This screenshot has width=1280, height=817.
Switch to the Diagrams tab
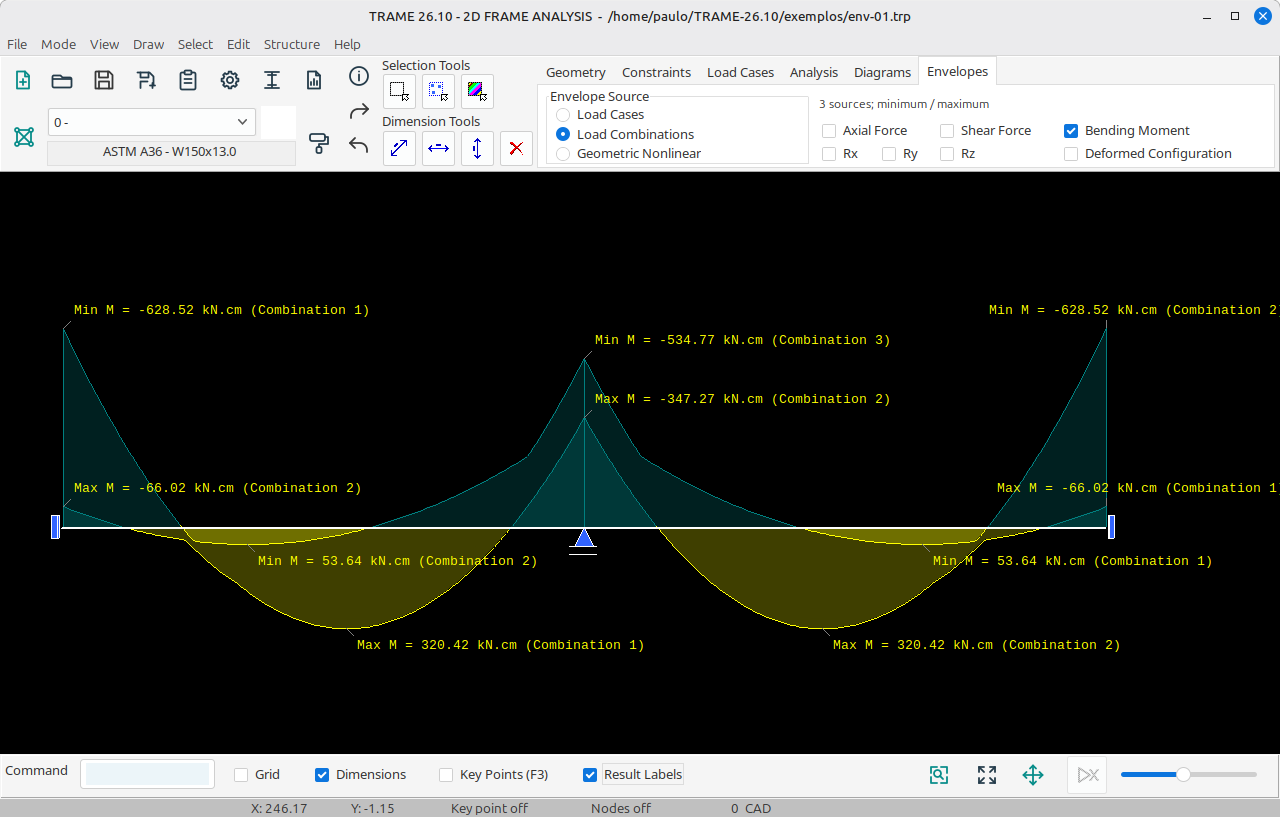882,72
